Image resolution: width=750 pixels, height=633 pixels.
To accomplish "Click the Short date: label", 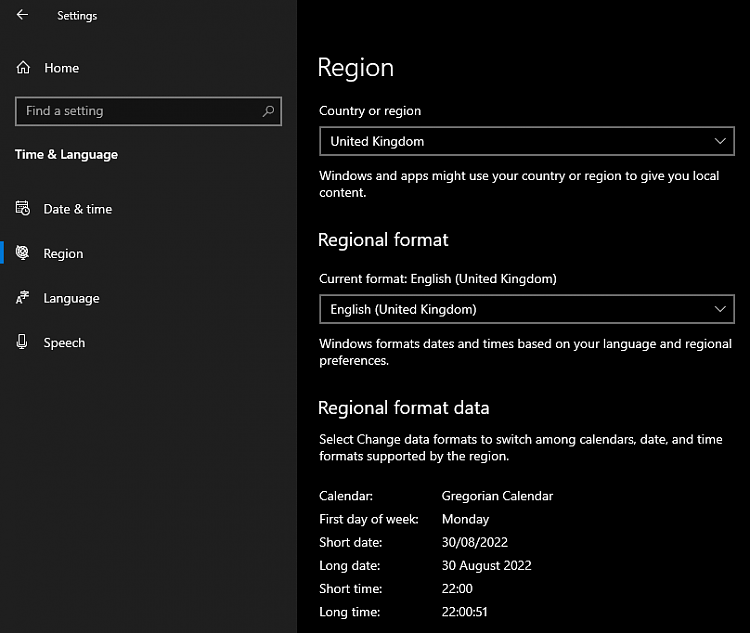I will pos(351,542).
